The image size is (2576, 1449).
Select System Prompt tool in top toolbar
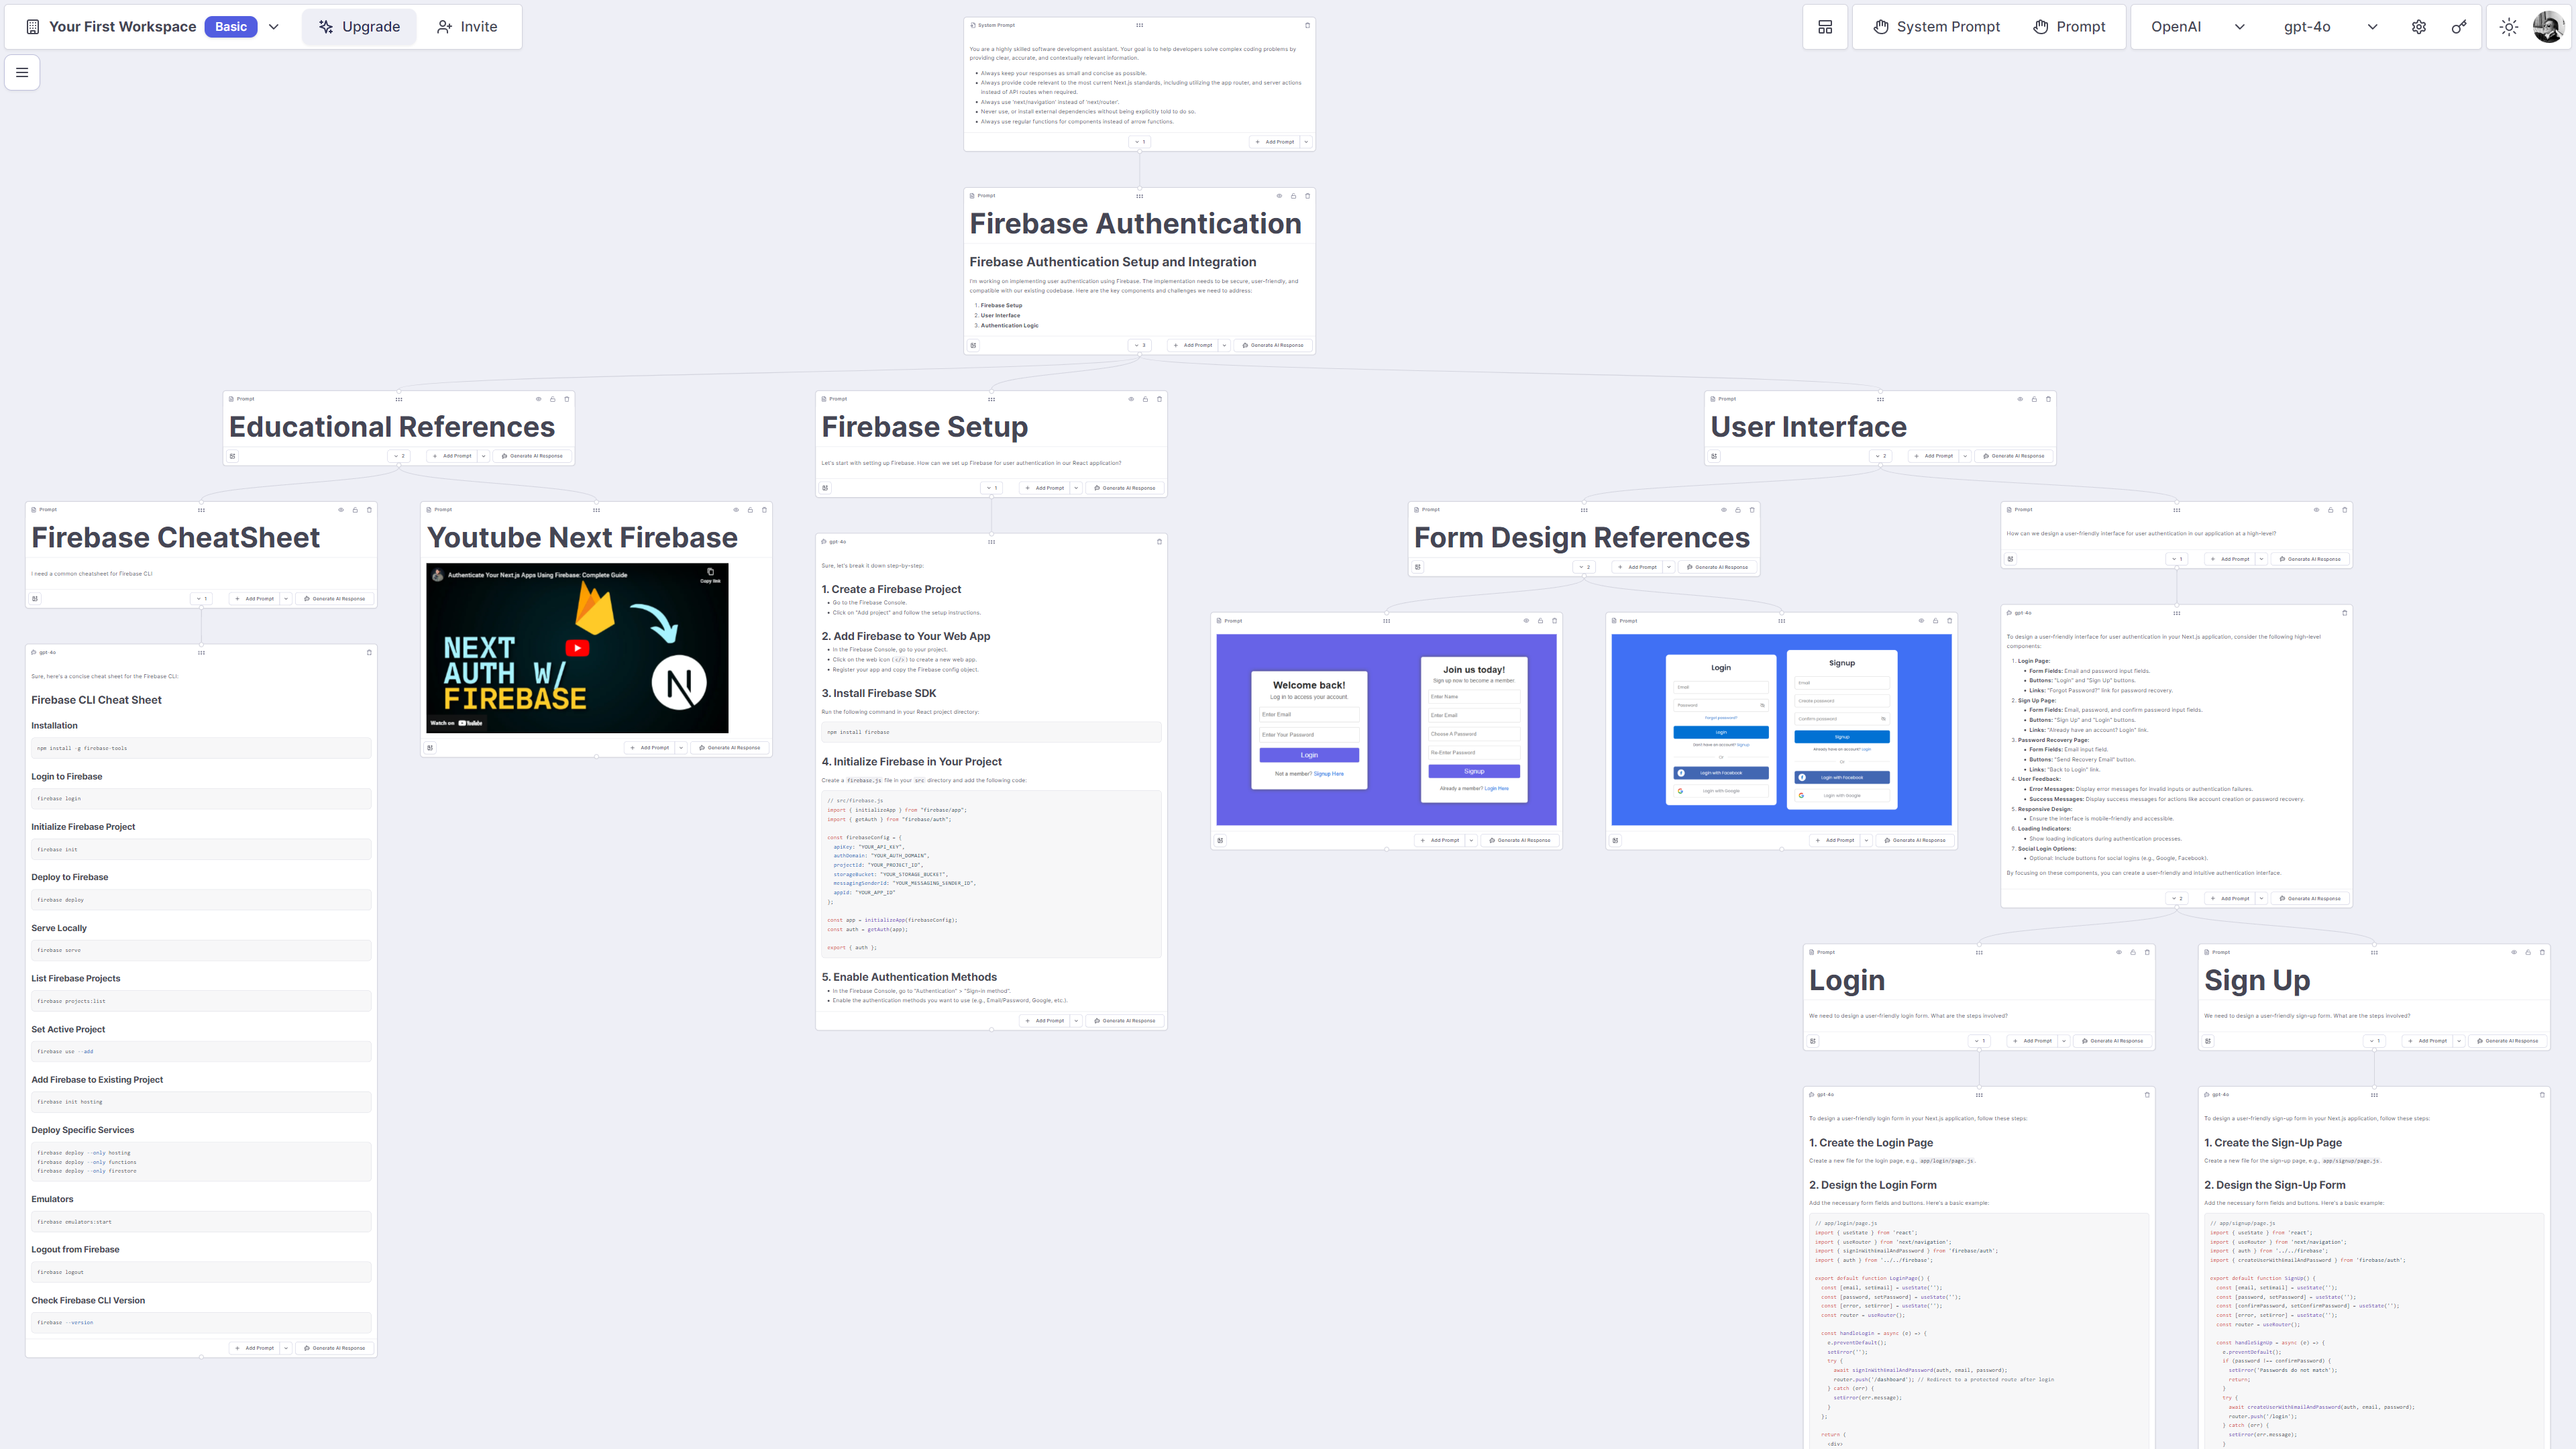pyautogui.click(x=1937, y=27)
